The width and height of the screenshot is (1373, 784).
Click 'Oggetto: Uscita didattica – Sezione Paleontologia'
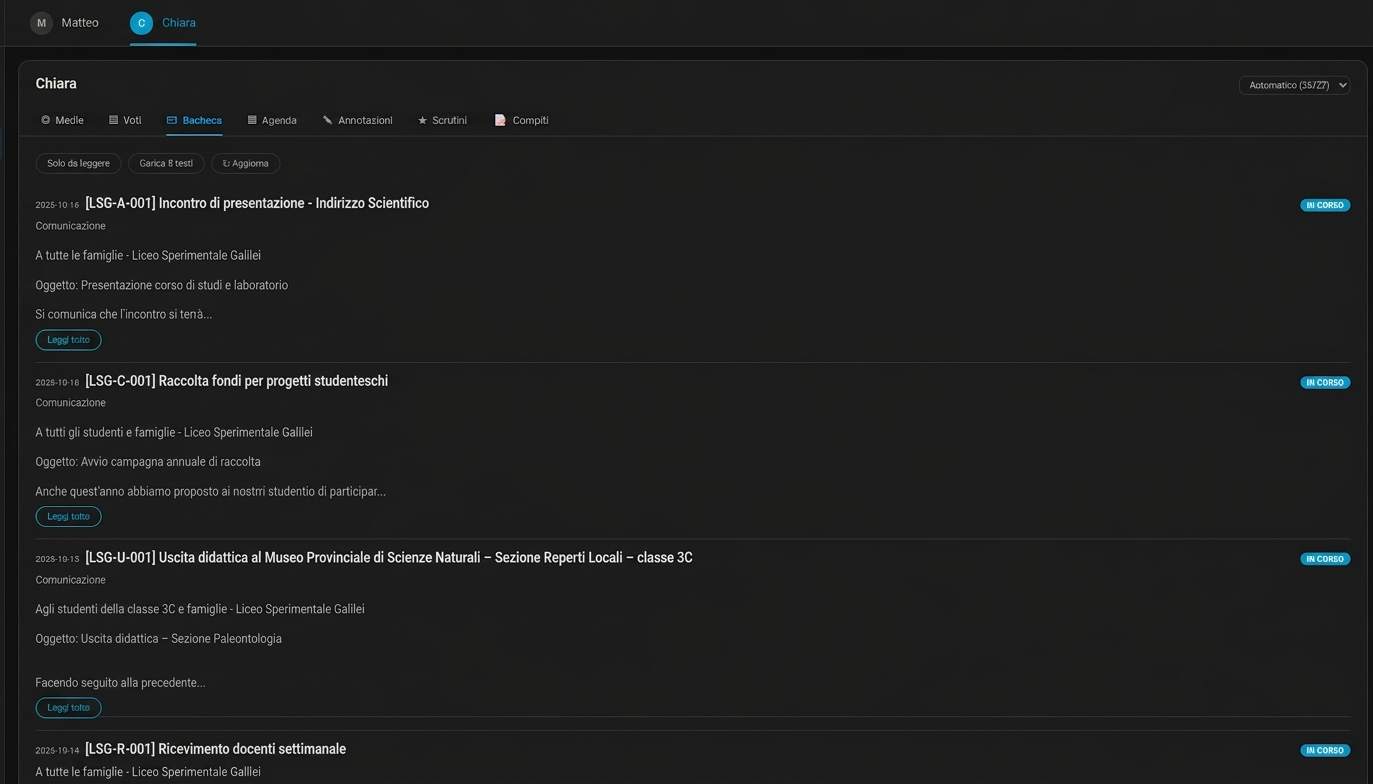(159, 639)
